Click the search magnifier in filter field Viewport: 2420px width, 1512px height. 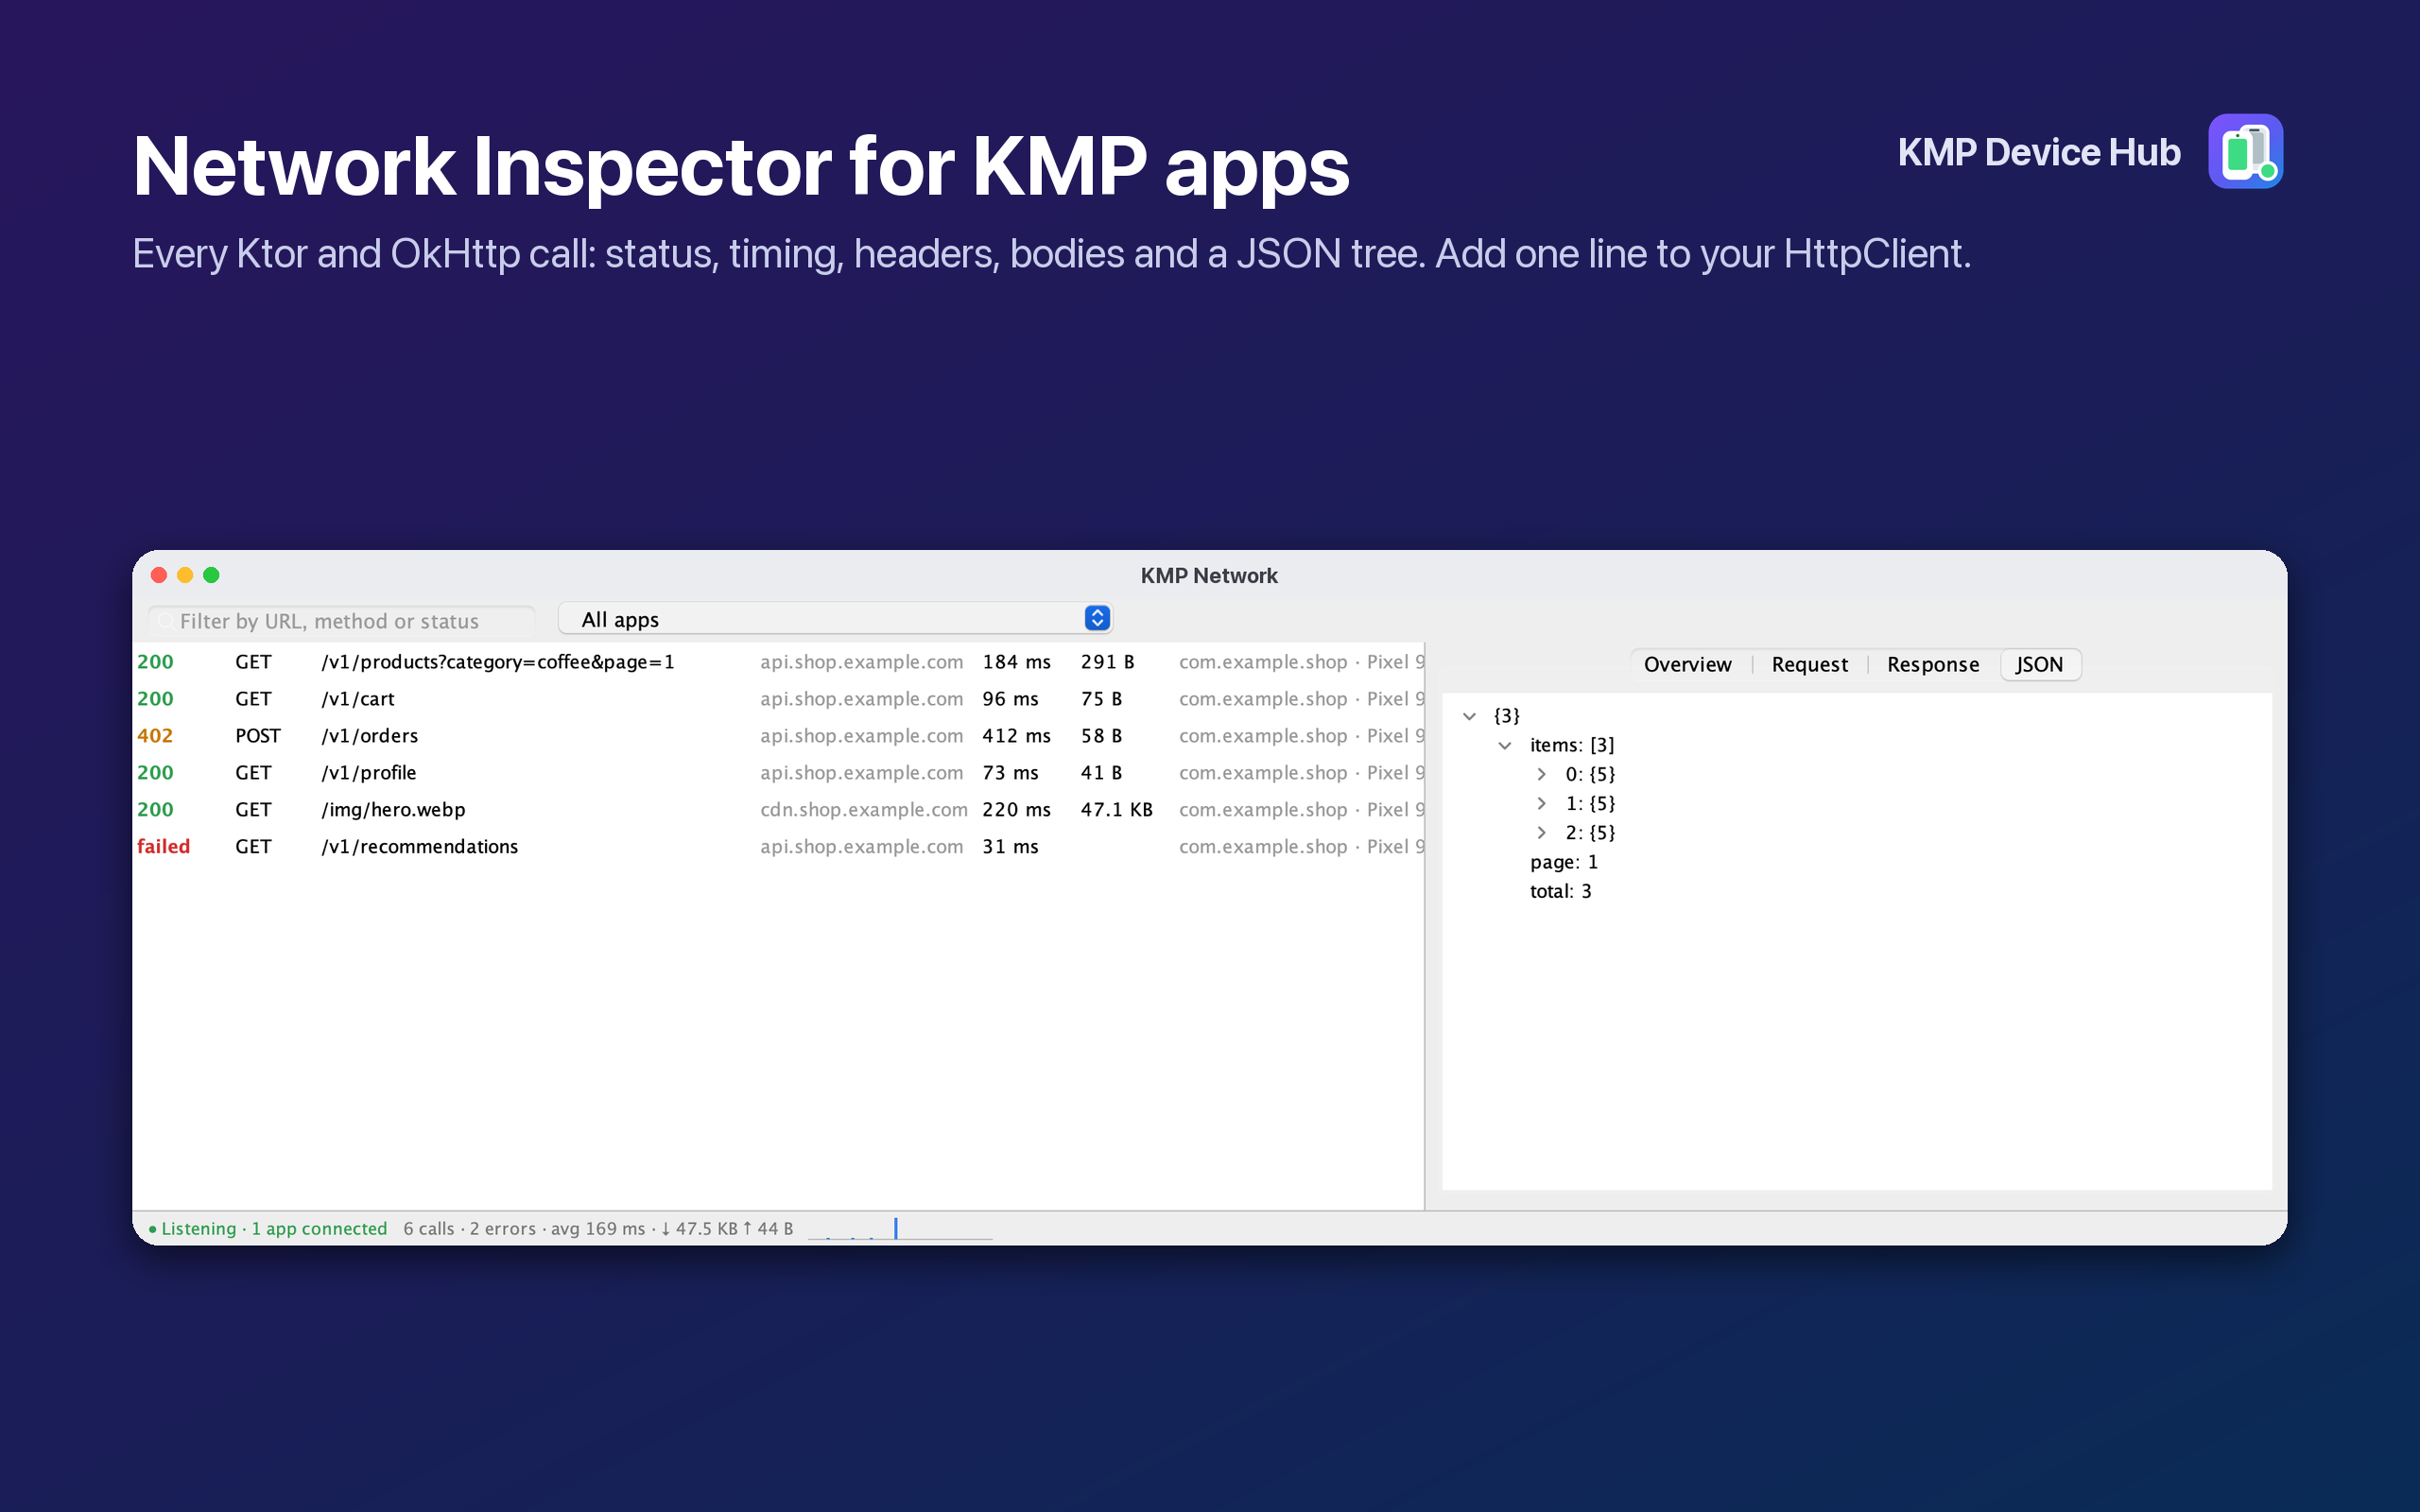pyautogui.click(x=166, y=621)
